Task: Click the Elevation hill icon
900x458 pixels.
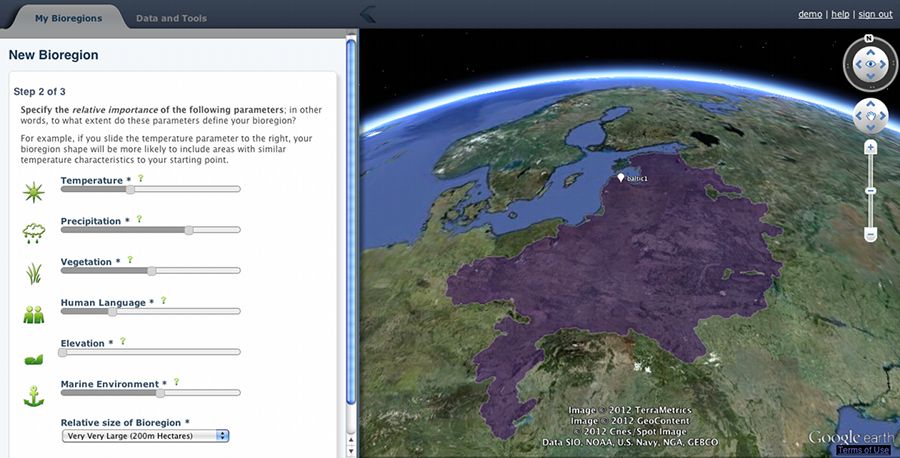Action: pos(34,359)
